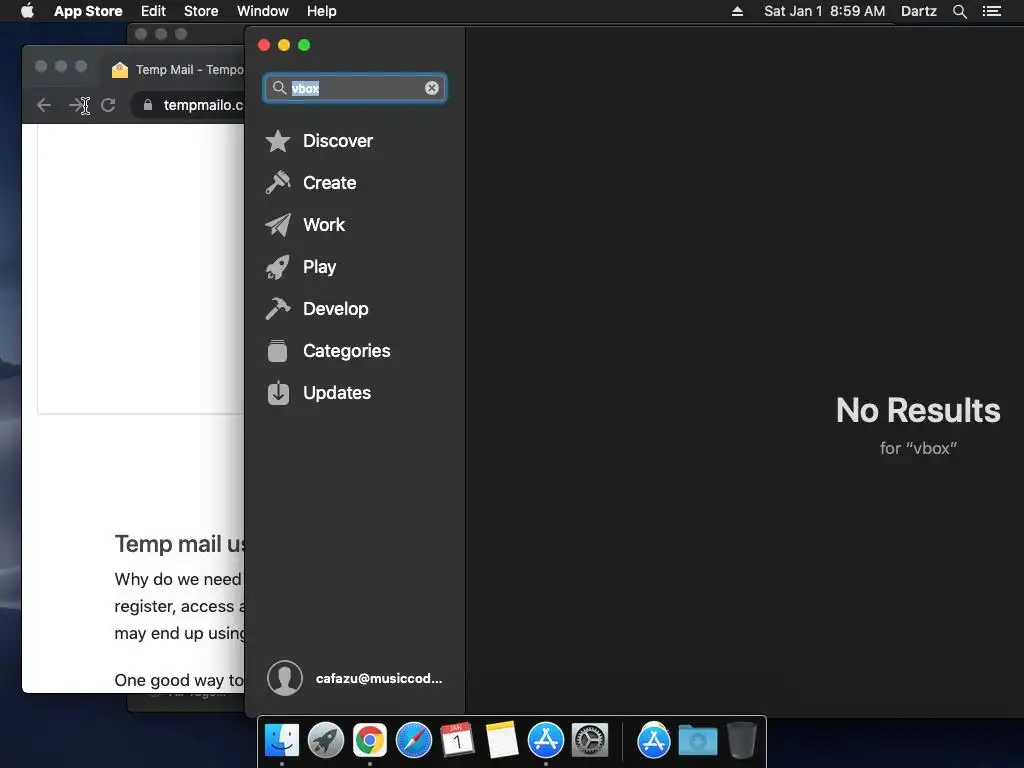Open the Edit menu
1024x768 pixels.
point(153,11)
